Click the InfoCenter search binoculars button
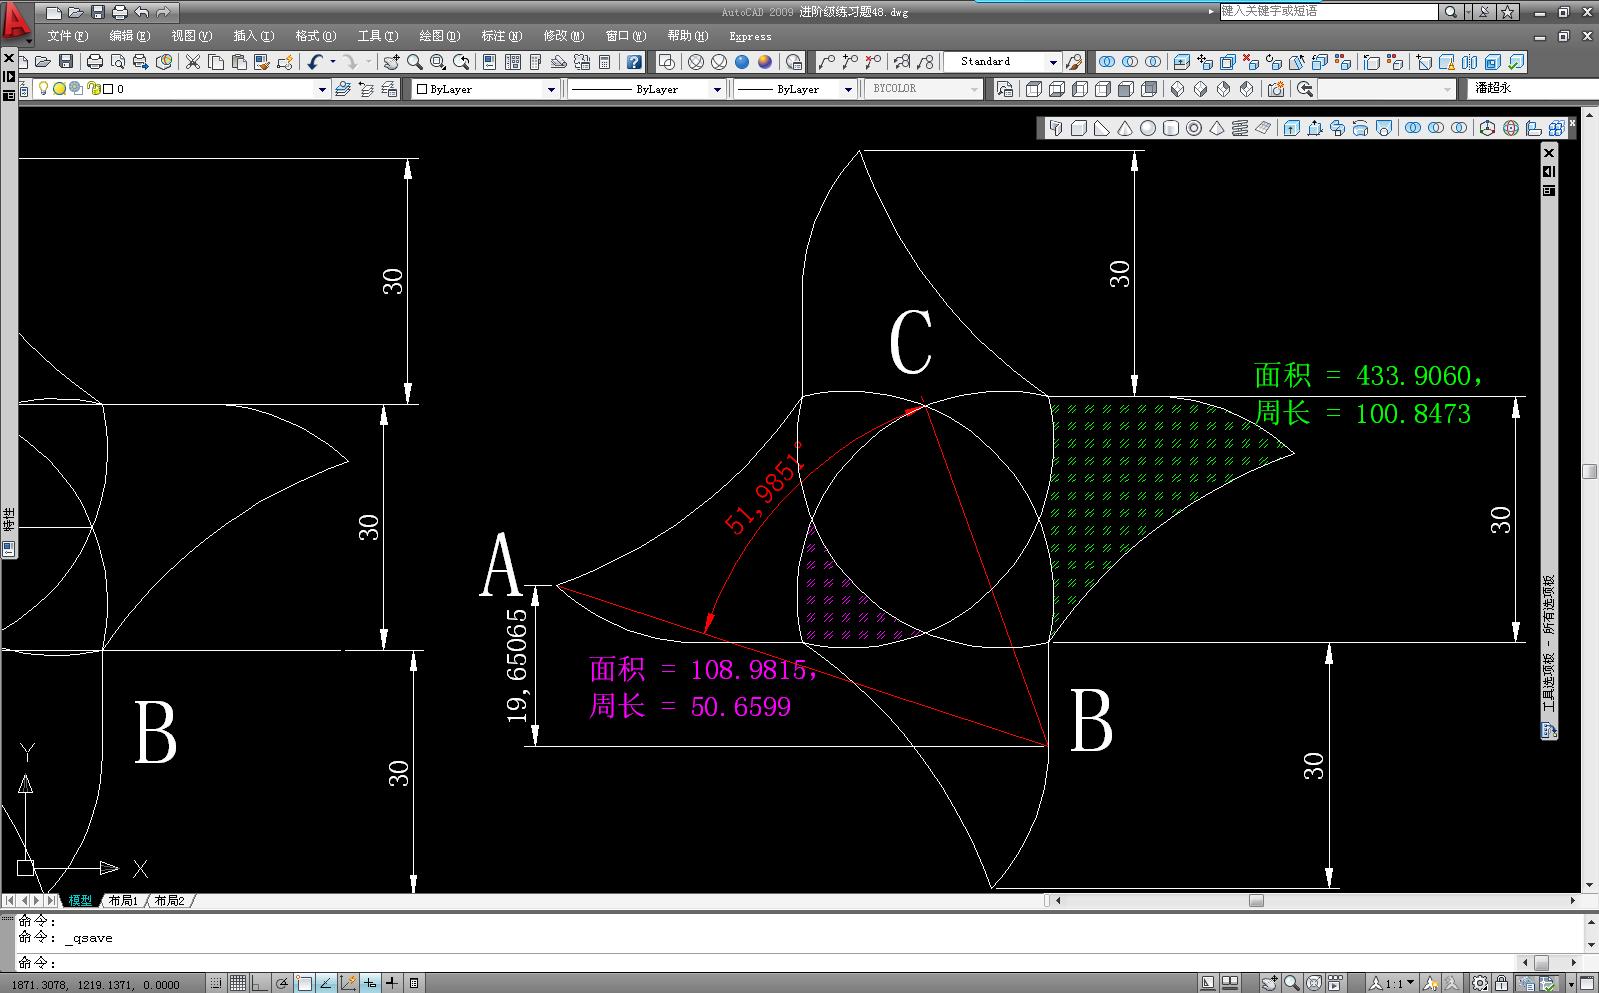Image resolution: width=1599 pixels, height=993 pixels. click(x=1450, y=12)
